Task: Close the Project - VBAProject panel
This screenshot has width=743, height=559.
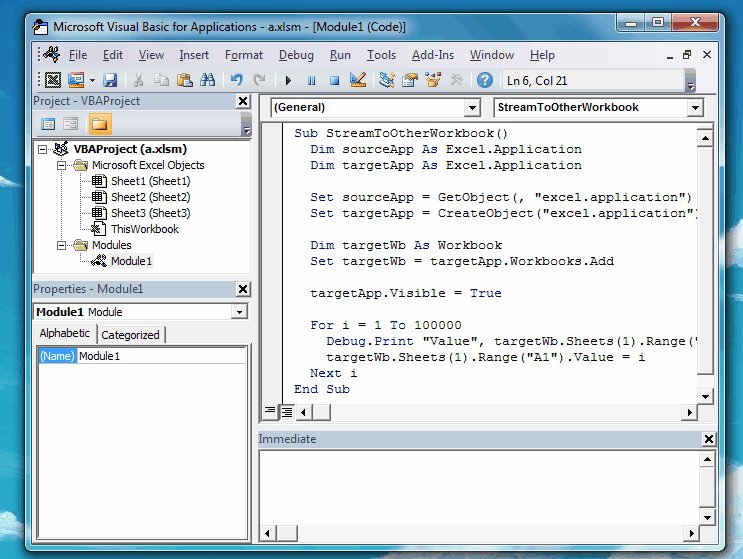Action: pyautogui.click(x=243, y=101)
